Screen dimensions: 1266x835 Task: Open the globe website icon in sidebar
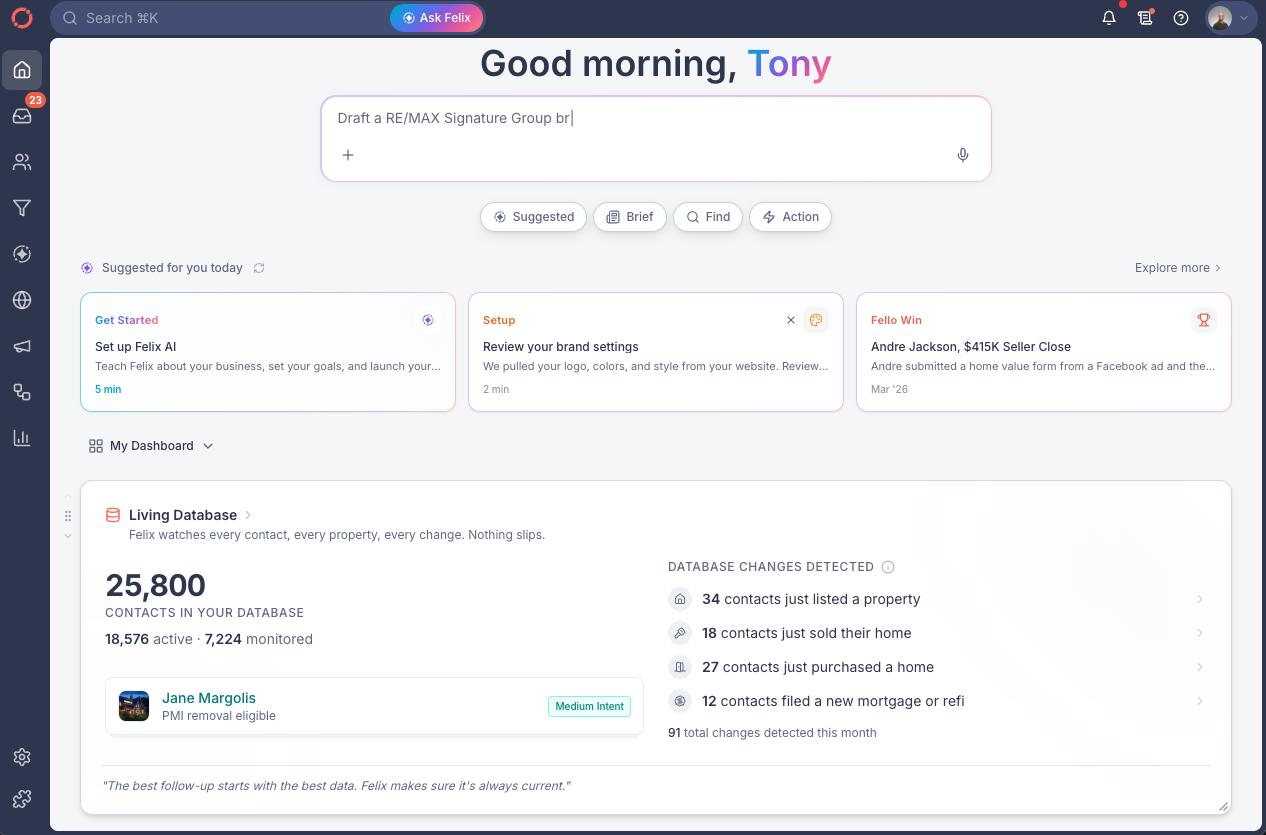click(22, 300)
